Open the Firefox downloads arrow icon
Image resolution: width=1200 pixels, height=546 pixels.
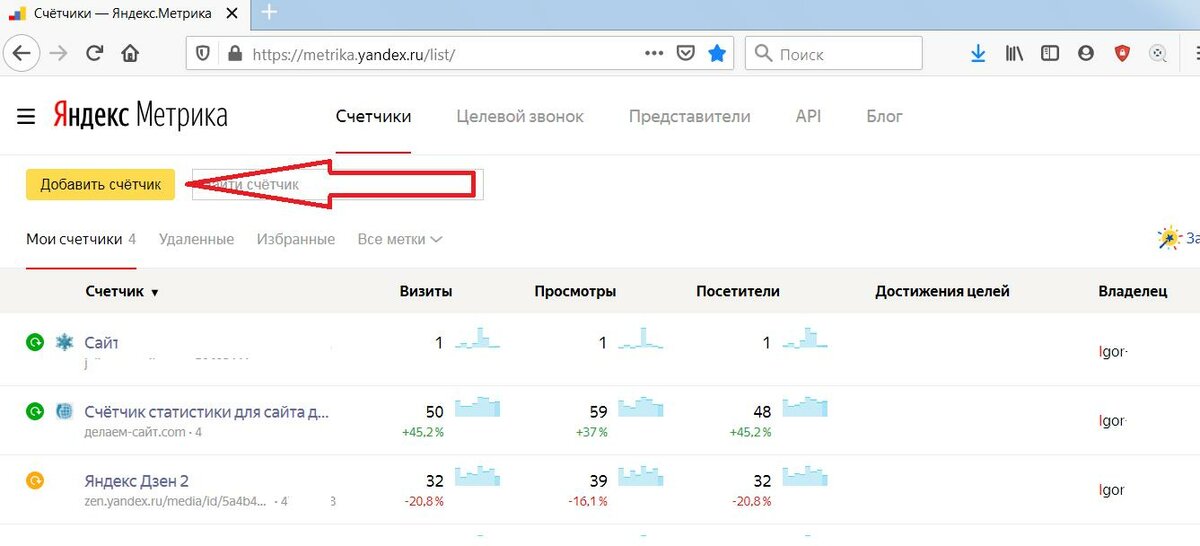tap(978, 54)
